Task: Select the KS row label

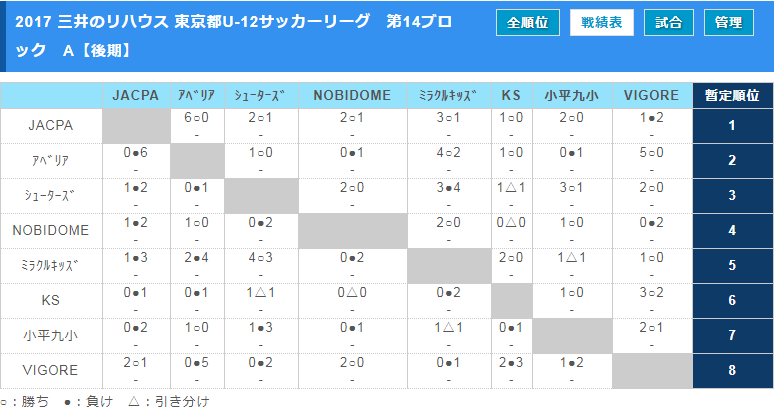Action: pyautogui.click(x=51, y=300)
